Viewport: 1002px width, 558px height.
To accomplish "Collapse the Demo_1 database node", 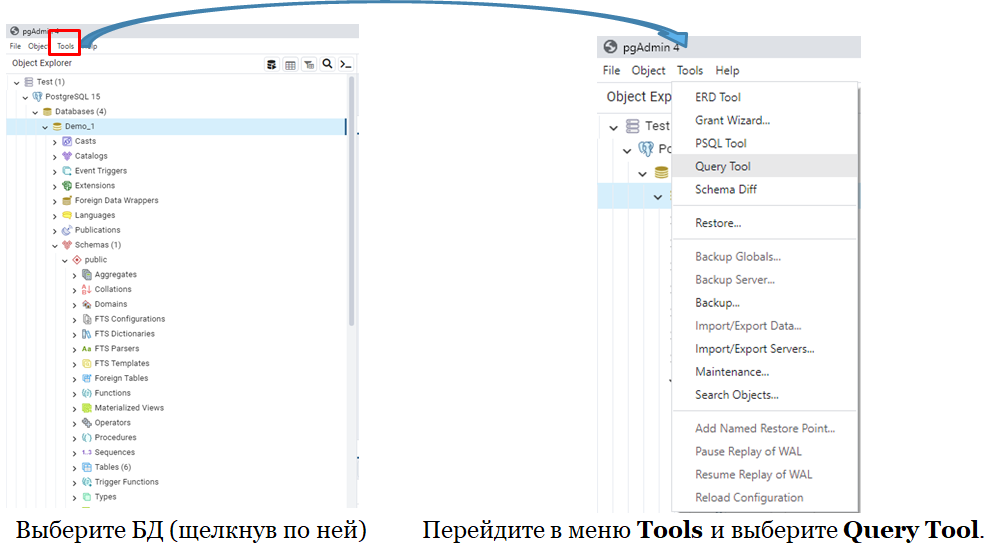I will pyautogui.click(x=45, y=127).
